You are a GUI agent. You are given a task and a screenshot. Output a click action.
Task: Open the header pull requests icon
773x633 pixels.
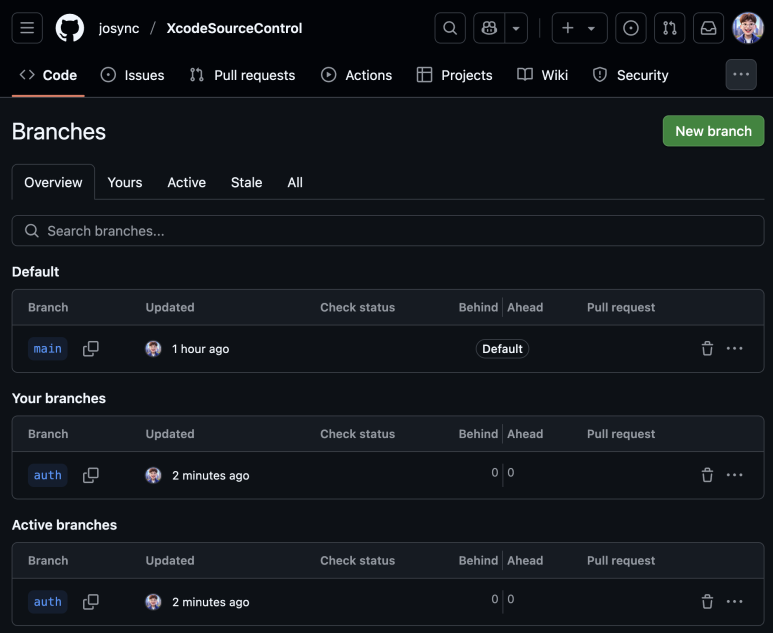tap(669, 28)
